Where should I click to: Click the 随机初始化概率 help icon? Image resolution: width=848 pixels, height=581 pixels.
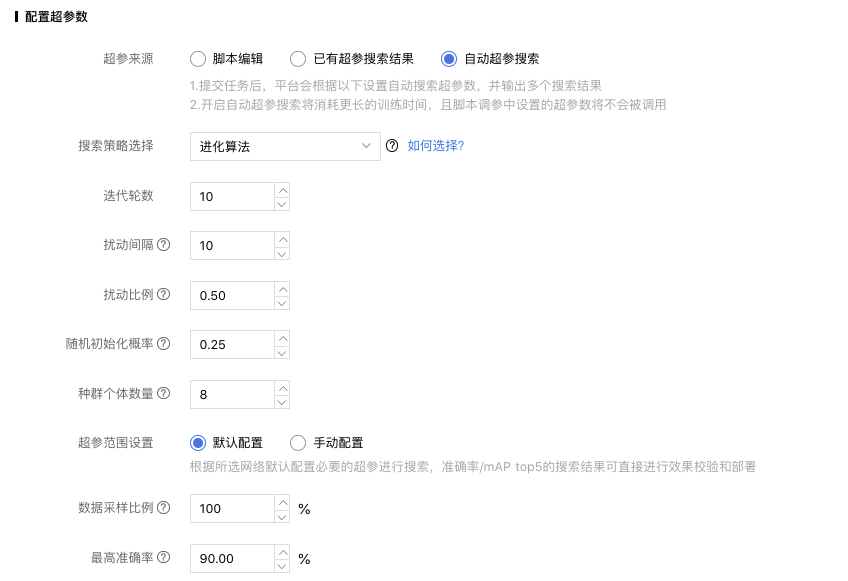pyautogui.click(x=164, y=344)
